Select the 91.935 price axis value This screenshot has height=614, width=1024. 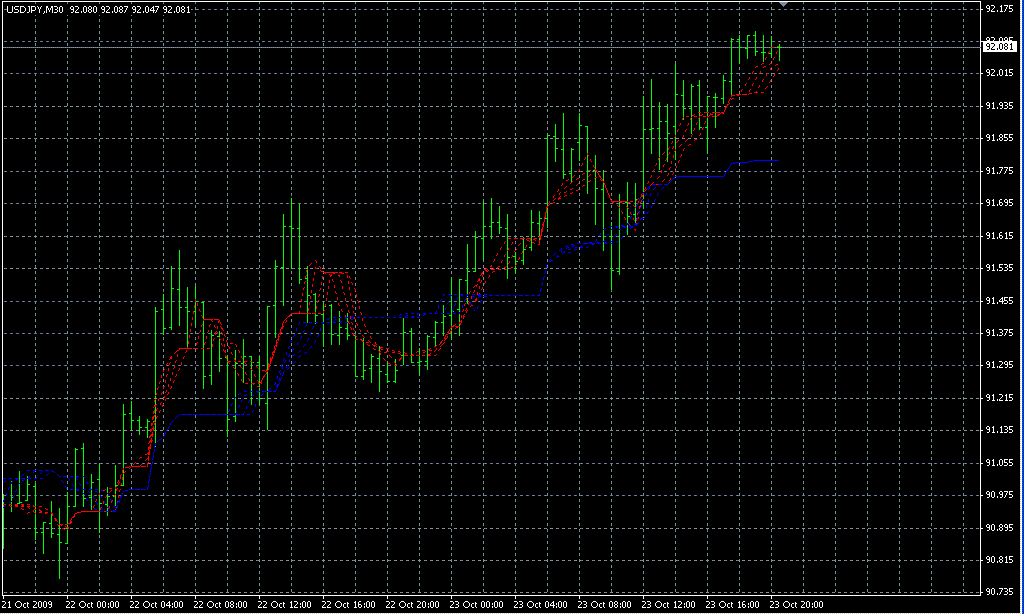(x=999, y=105)
